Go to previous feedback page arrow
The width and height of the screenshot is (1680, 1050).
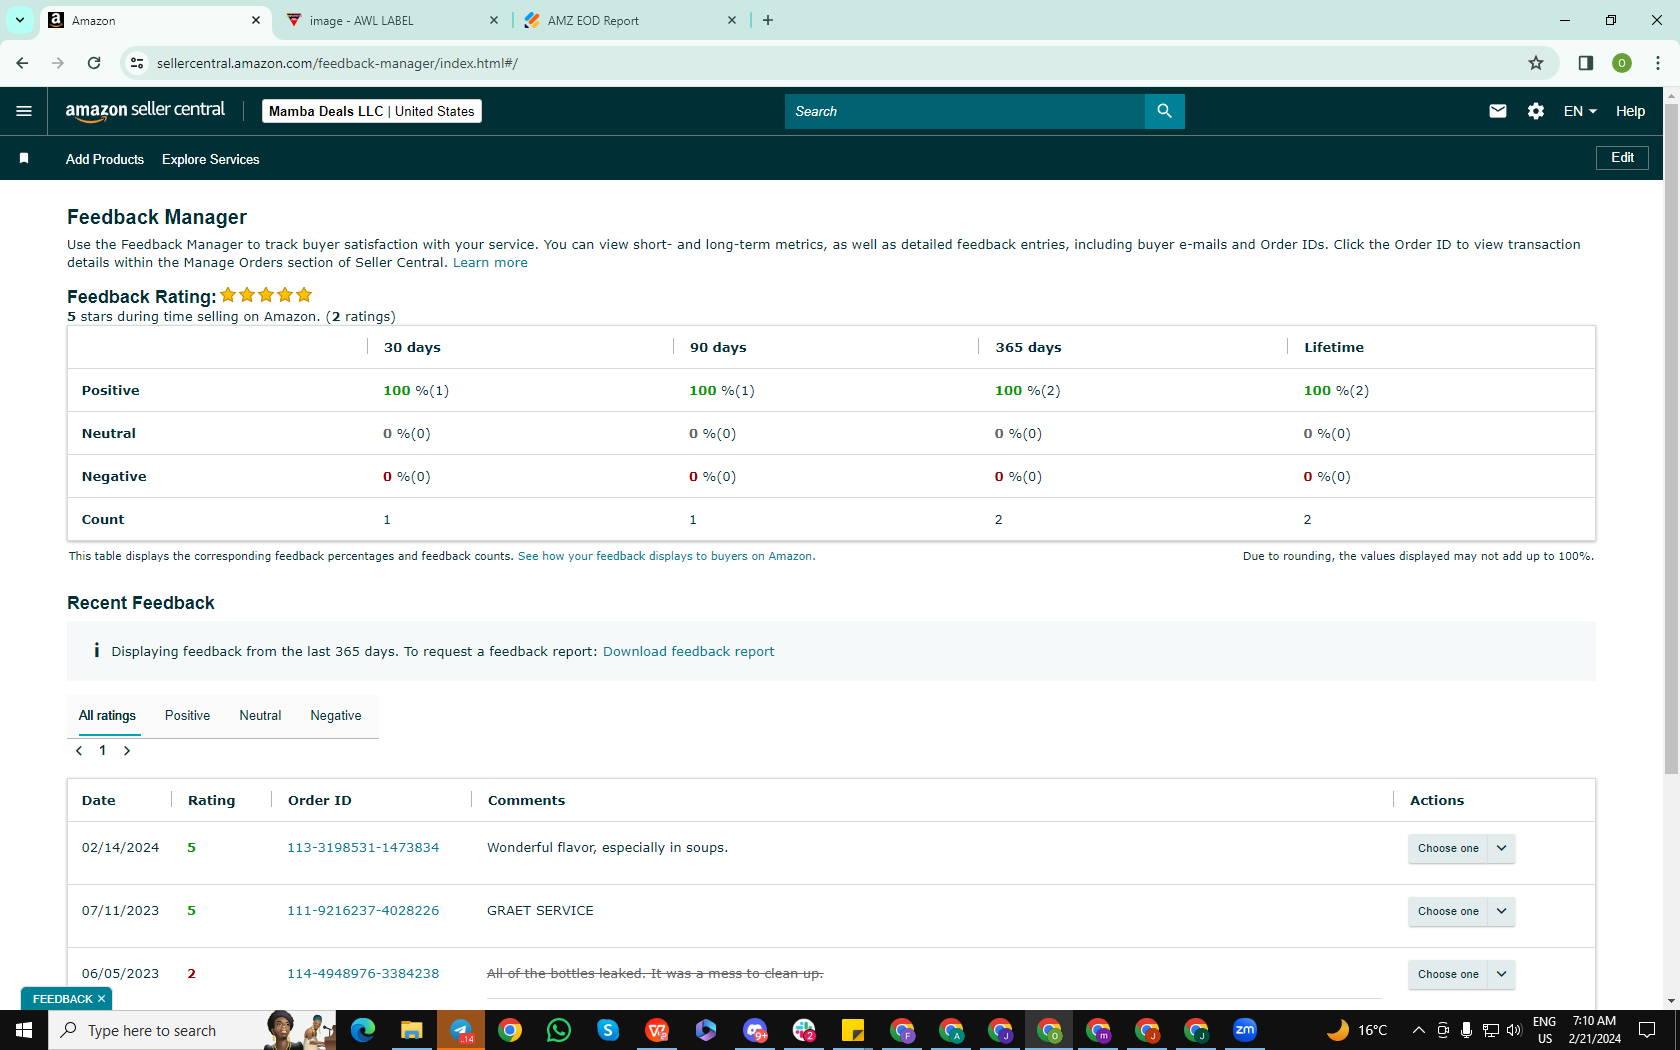point(79,750)
